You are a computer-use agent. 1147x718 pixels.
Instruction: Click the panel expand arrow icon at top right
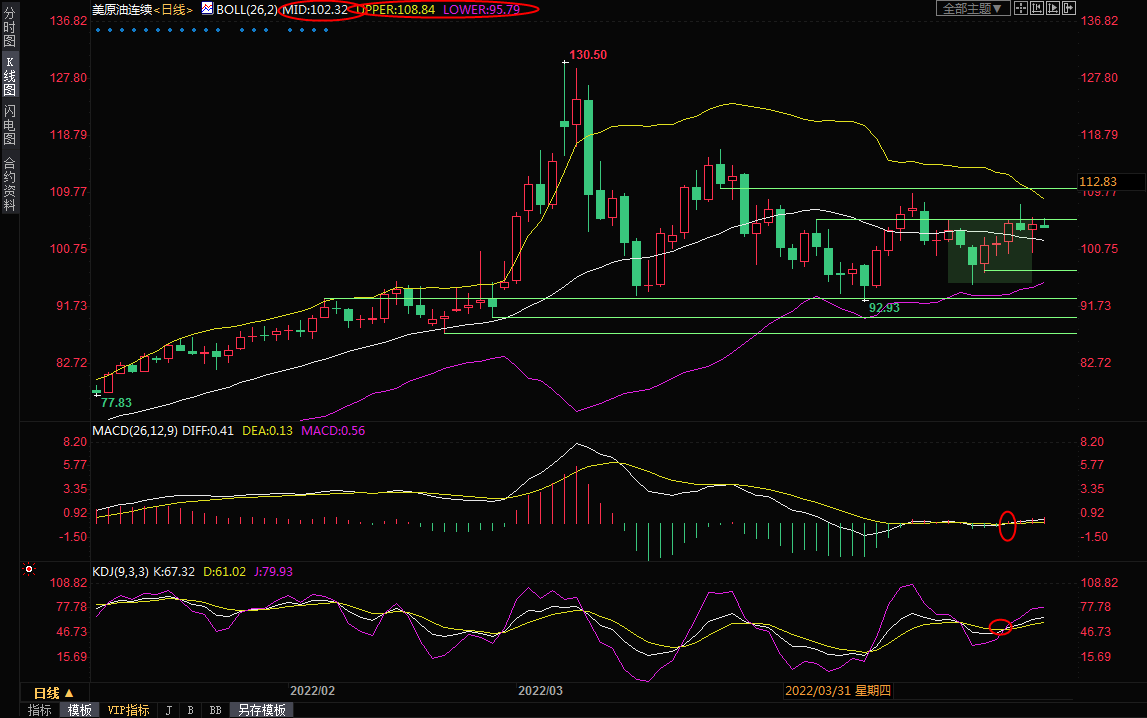point(1069,9)
